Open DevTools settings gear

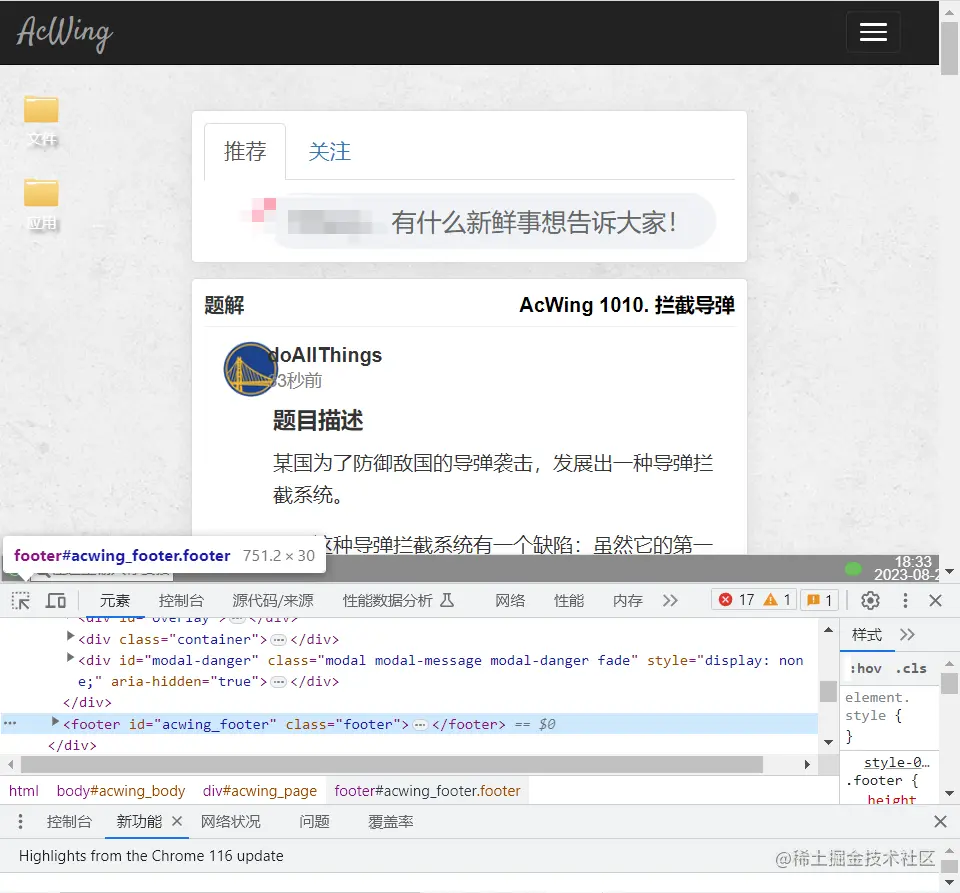[870, 600]
